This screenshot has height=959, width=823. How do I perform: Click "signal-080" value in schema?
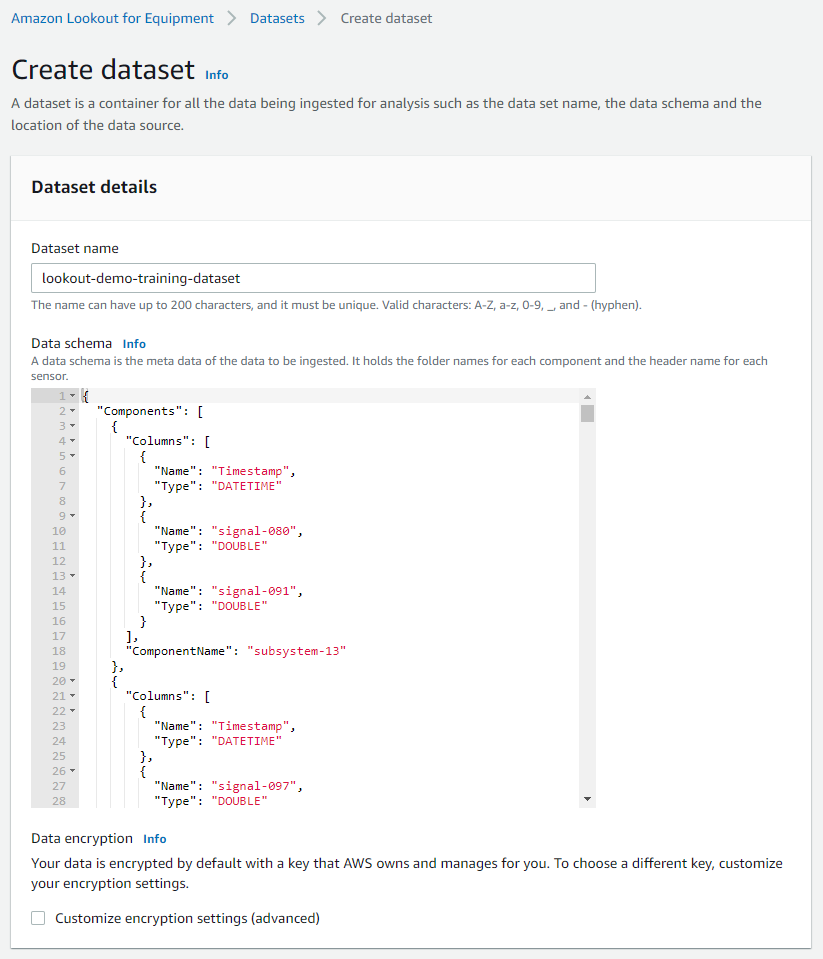[254, 531]
